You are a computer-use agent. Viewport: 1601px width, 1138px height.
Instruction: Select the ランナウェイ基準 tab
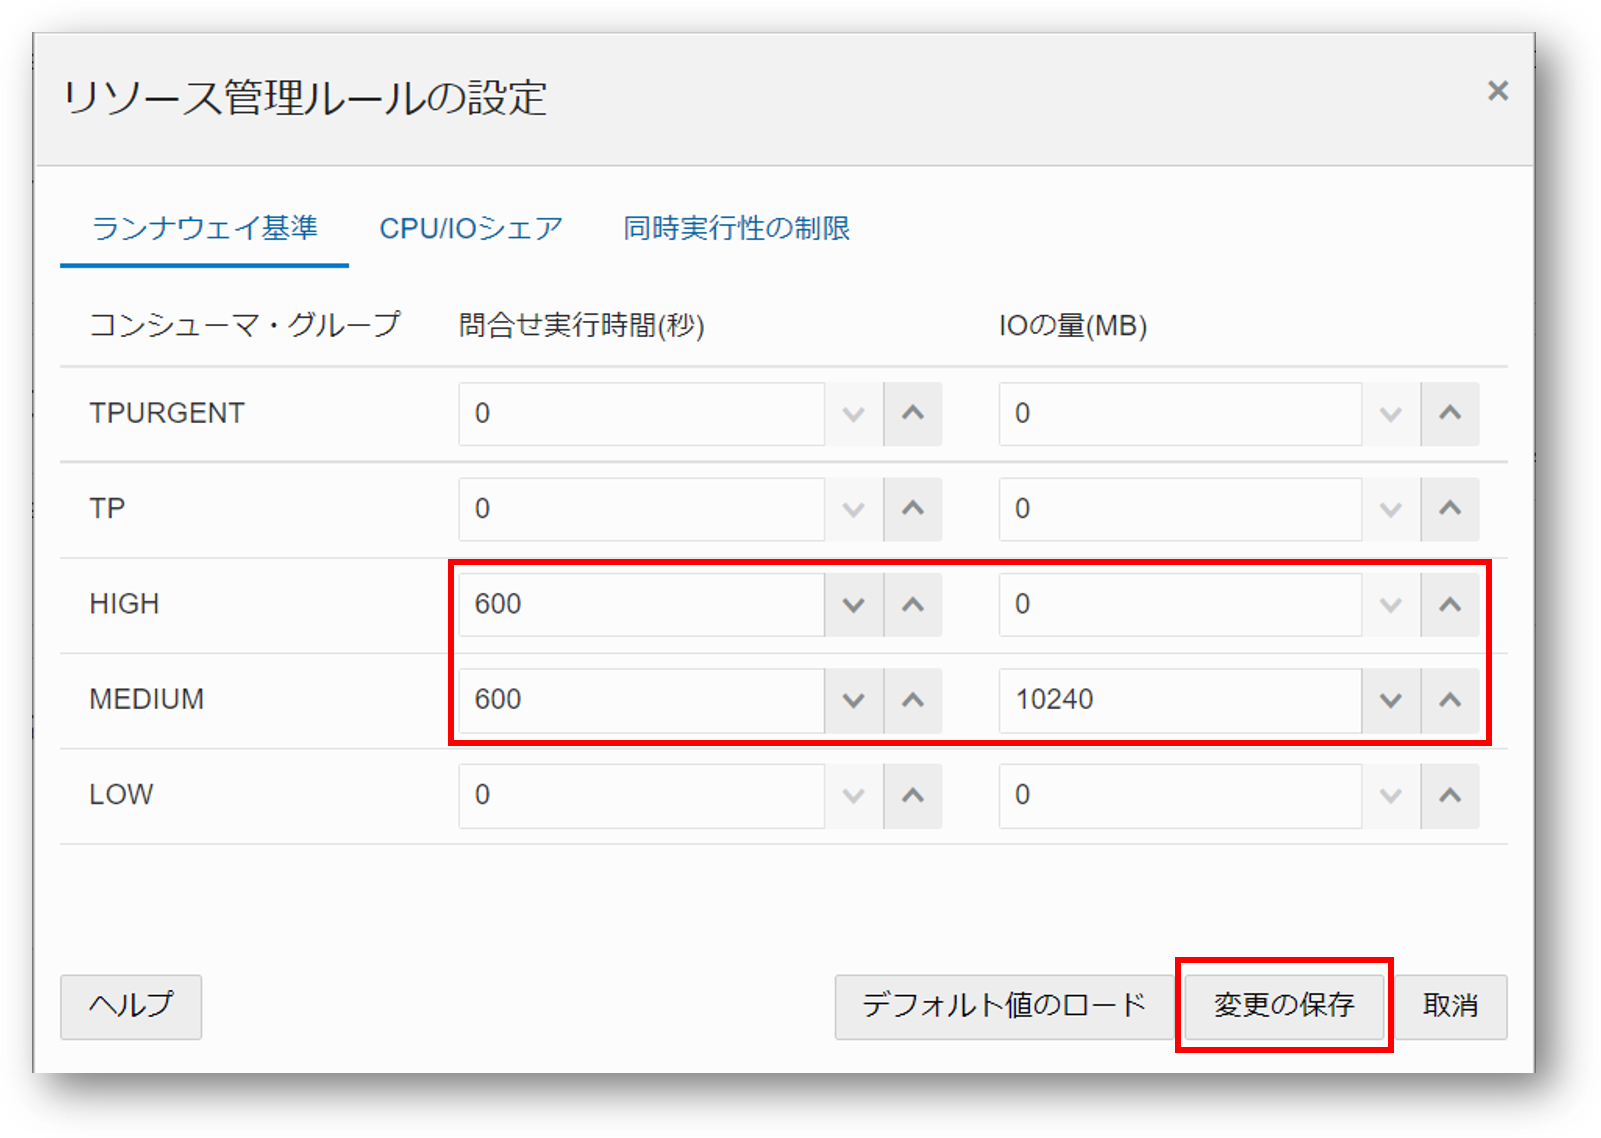203,228
